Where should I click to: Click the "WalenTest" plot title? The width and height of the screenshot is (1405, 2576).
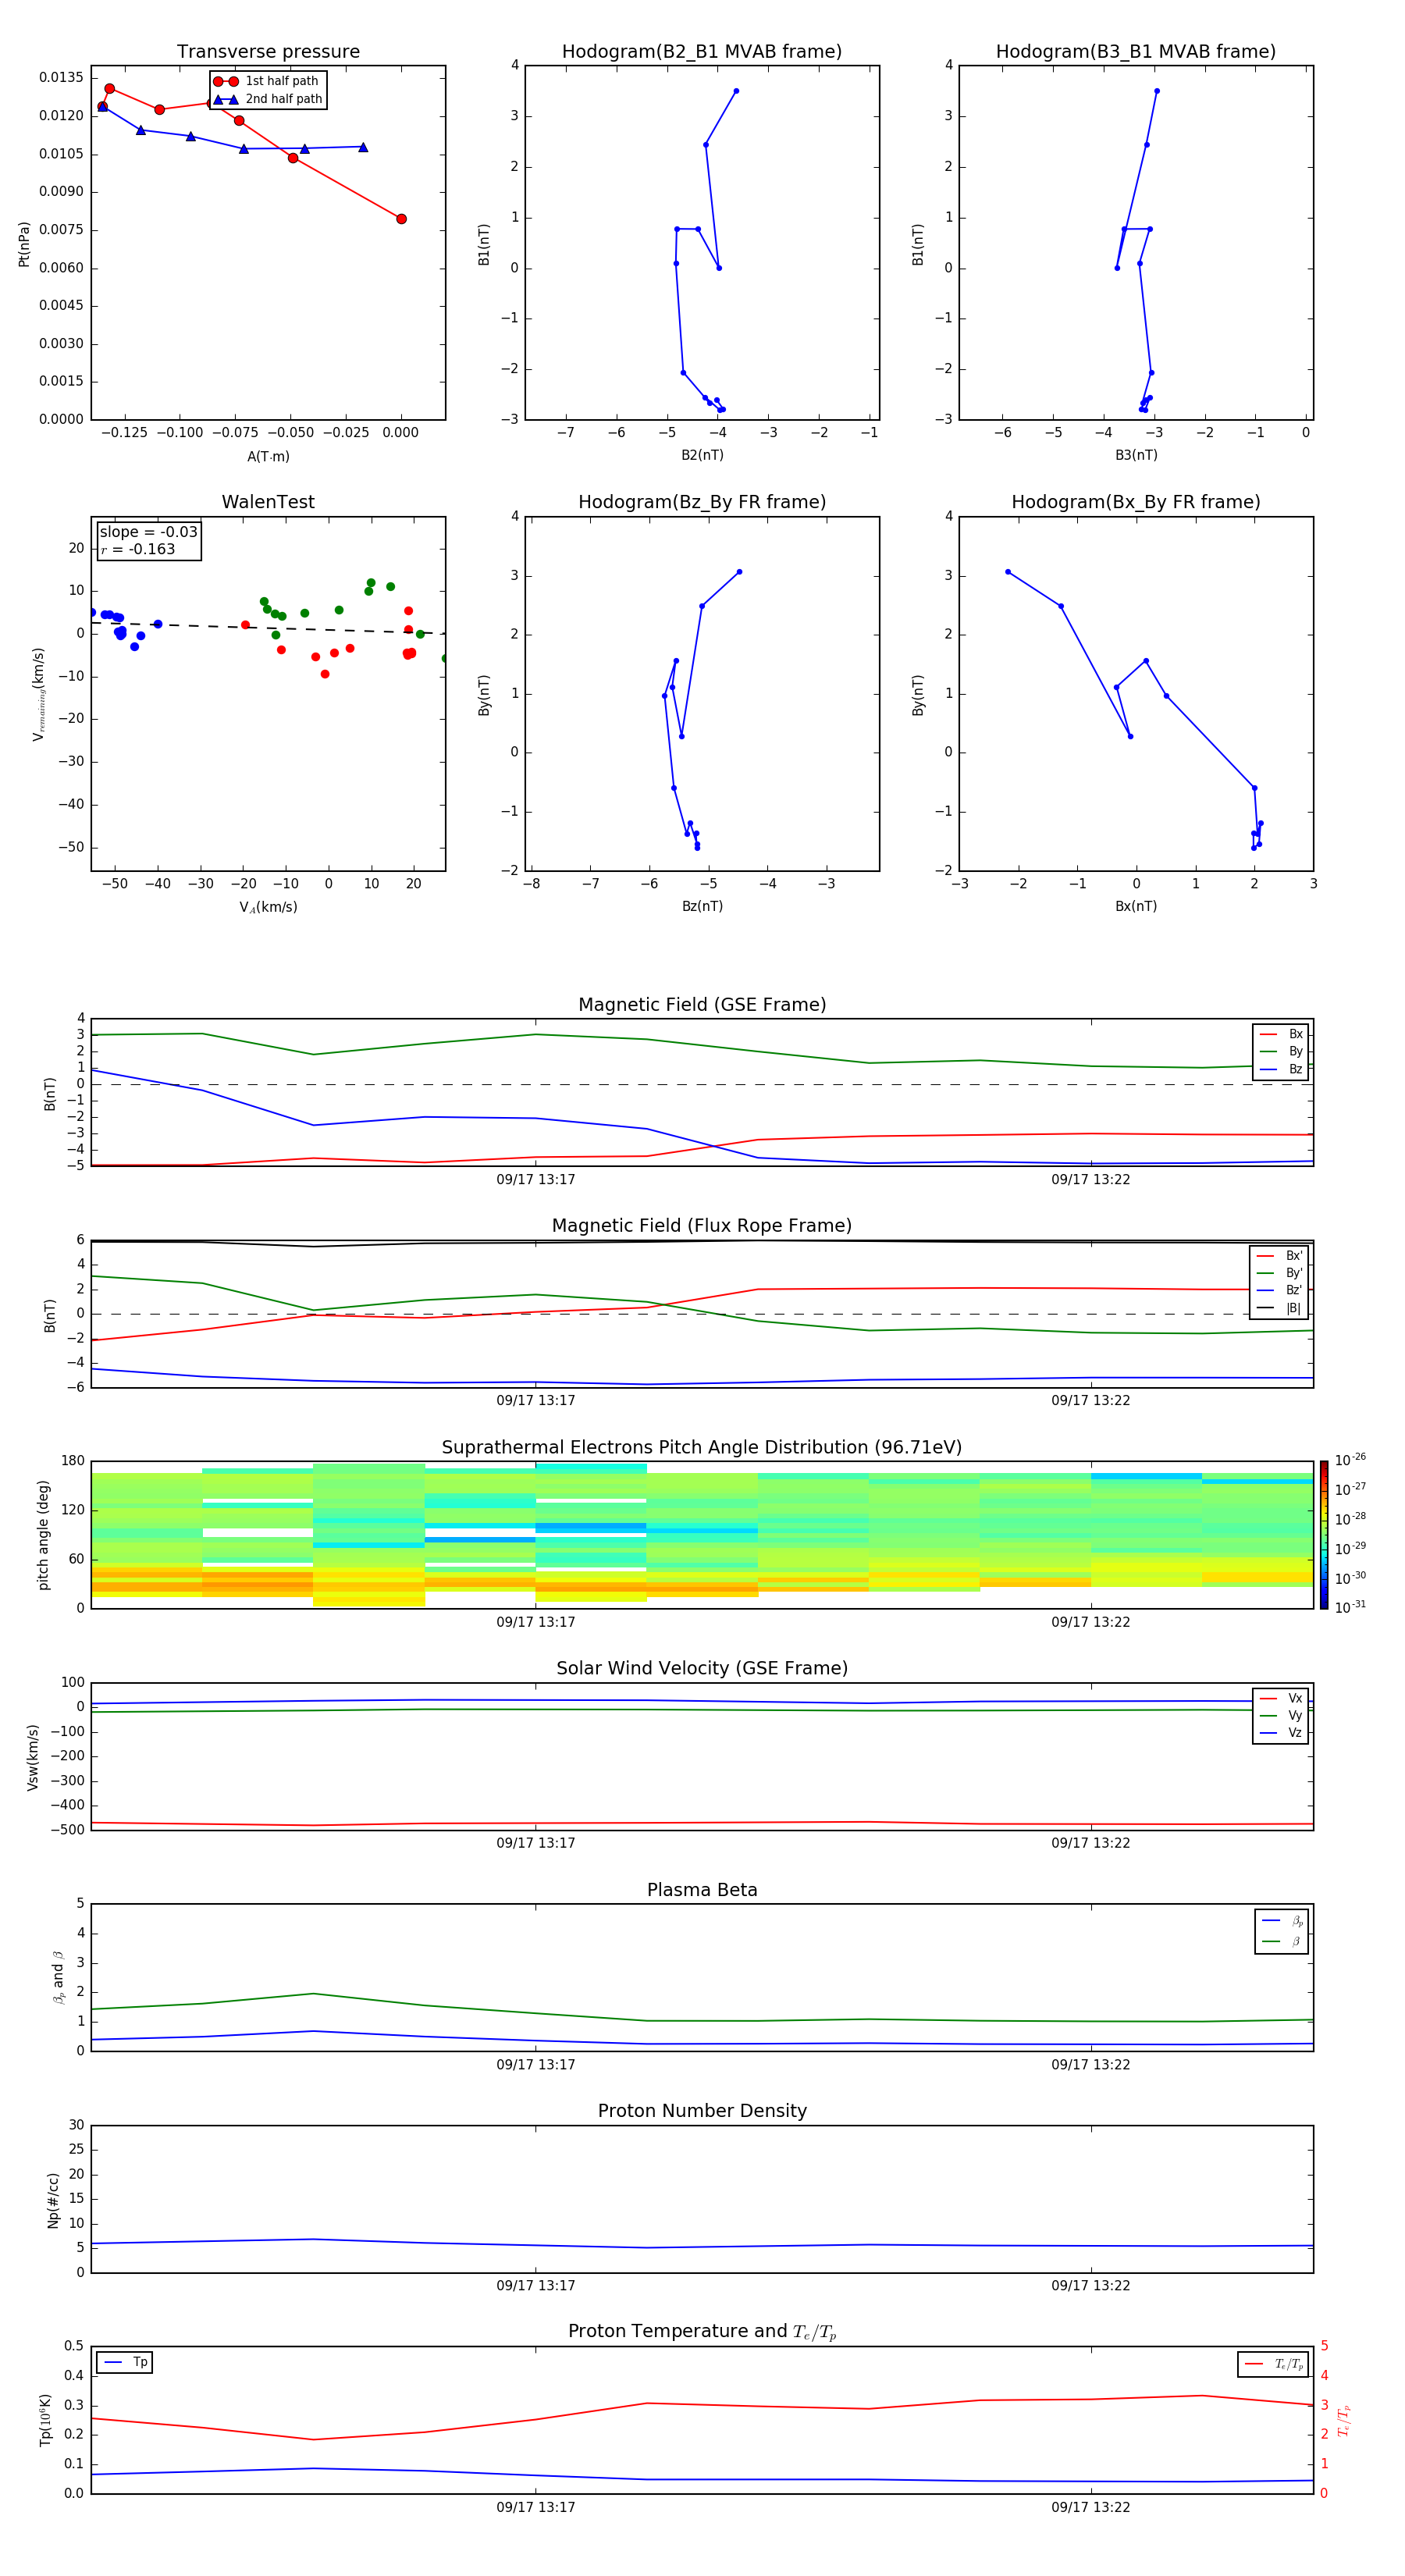[x=268, y=502]
